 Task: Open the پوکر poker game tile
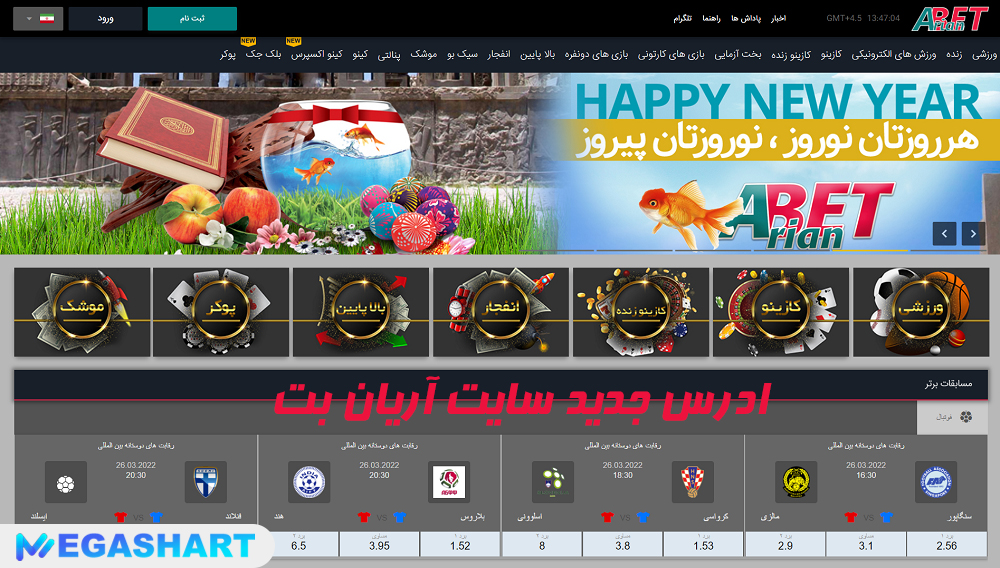(221, 312)
